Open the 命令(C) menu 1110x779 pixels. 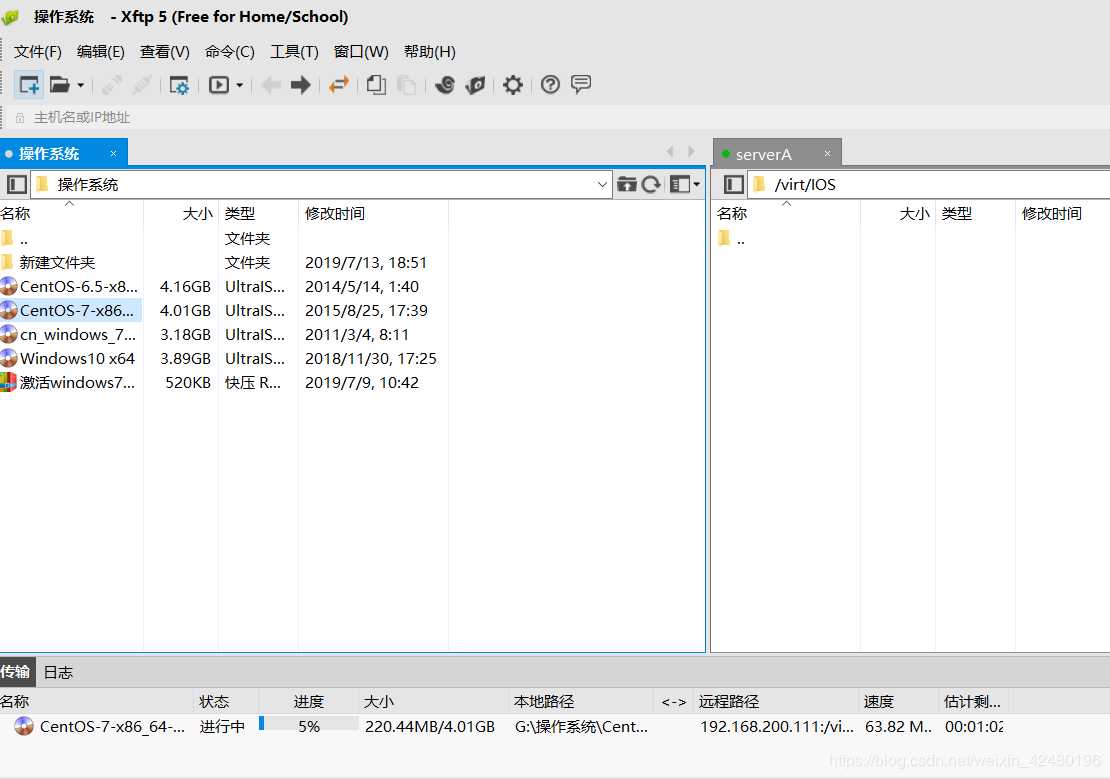229,52
